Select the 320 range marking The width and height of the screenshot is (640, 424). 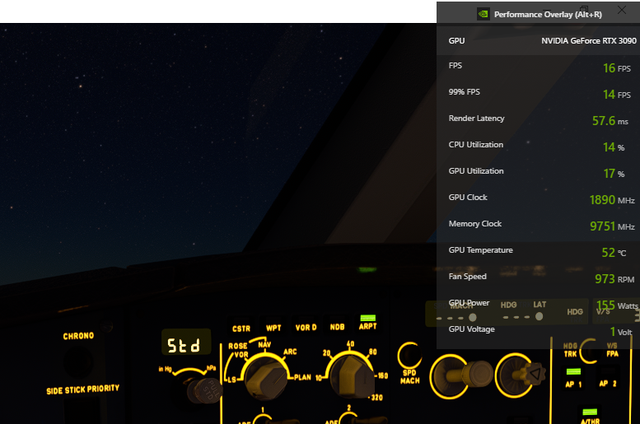(x=376, y=397)
